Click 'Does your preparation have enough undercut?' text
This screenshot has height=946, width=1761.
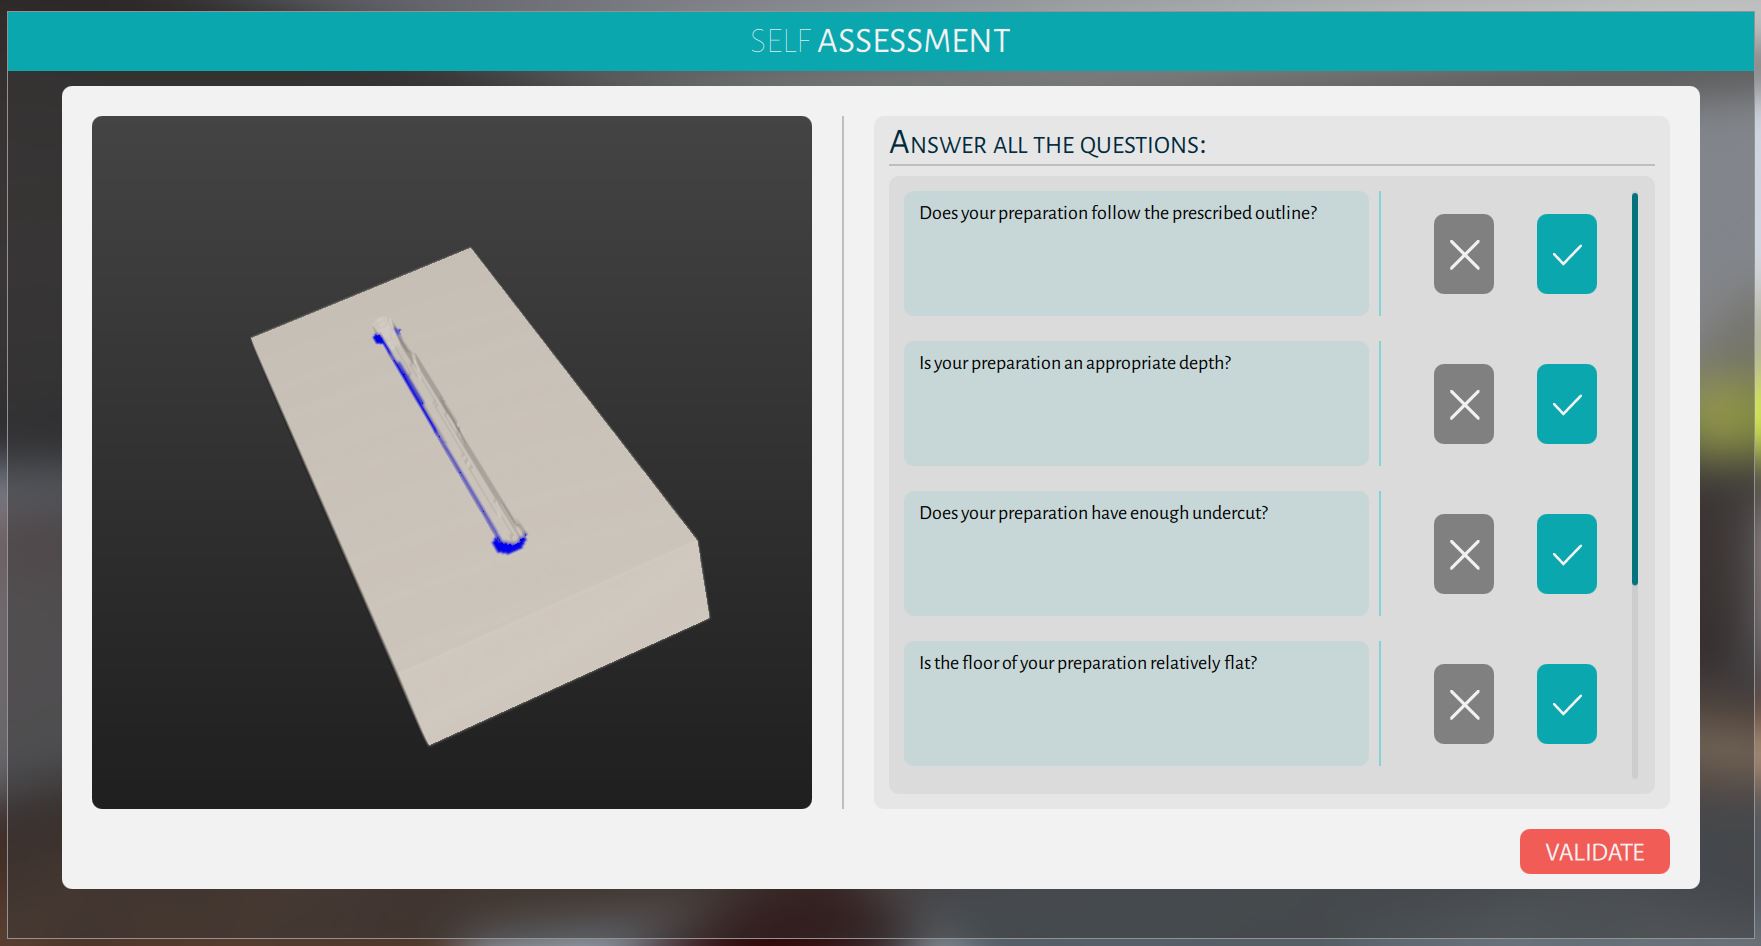pyautogui.click(x=1093, y=513)
